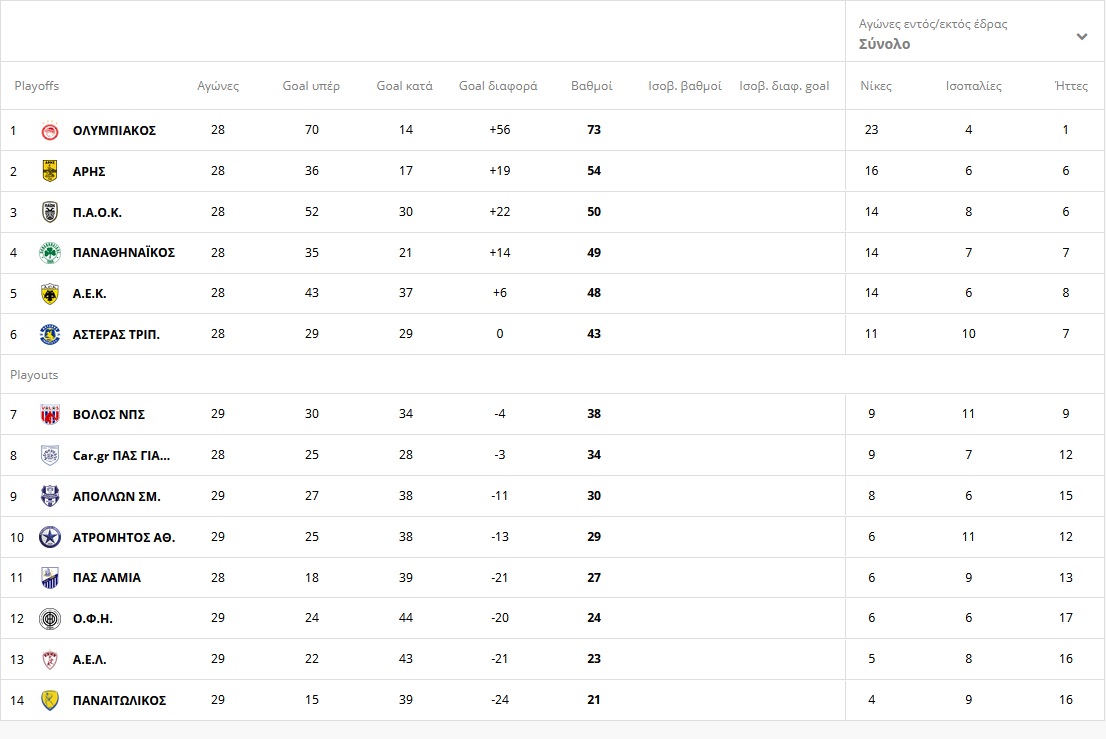
Task: Open ΑΠΟΛΛΩΝ ΣΜ. team link
Action: coord(116,496)
